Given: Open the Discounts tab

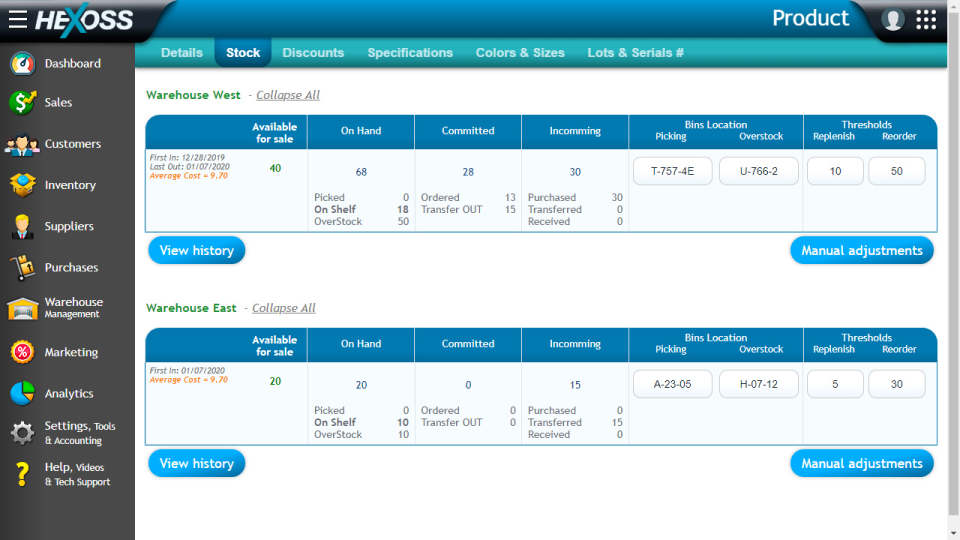Looking at the screenshot, I should tap(313, 53).
